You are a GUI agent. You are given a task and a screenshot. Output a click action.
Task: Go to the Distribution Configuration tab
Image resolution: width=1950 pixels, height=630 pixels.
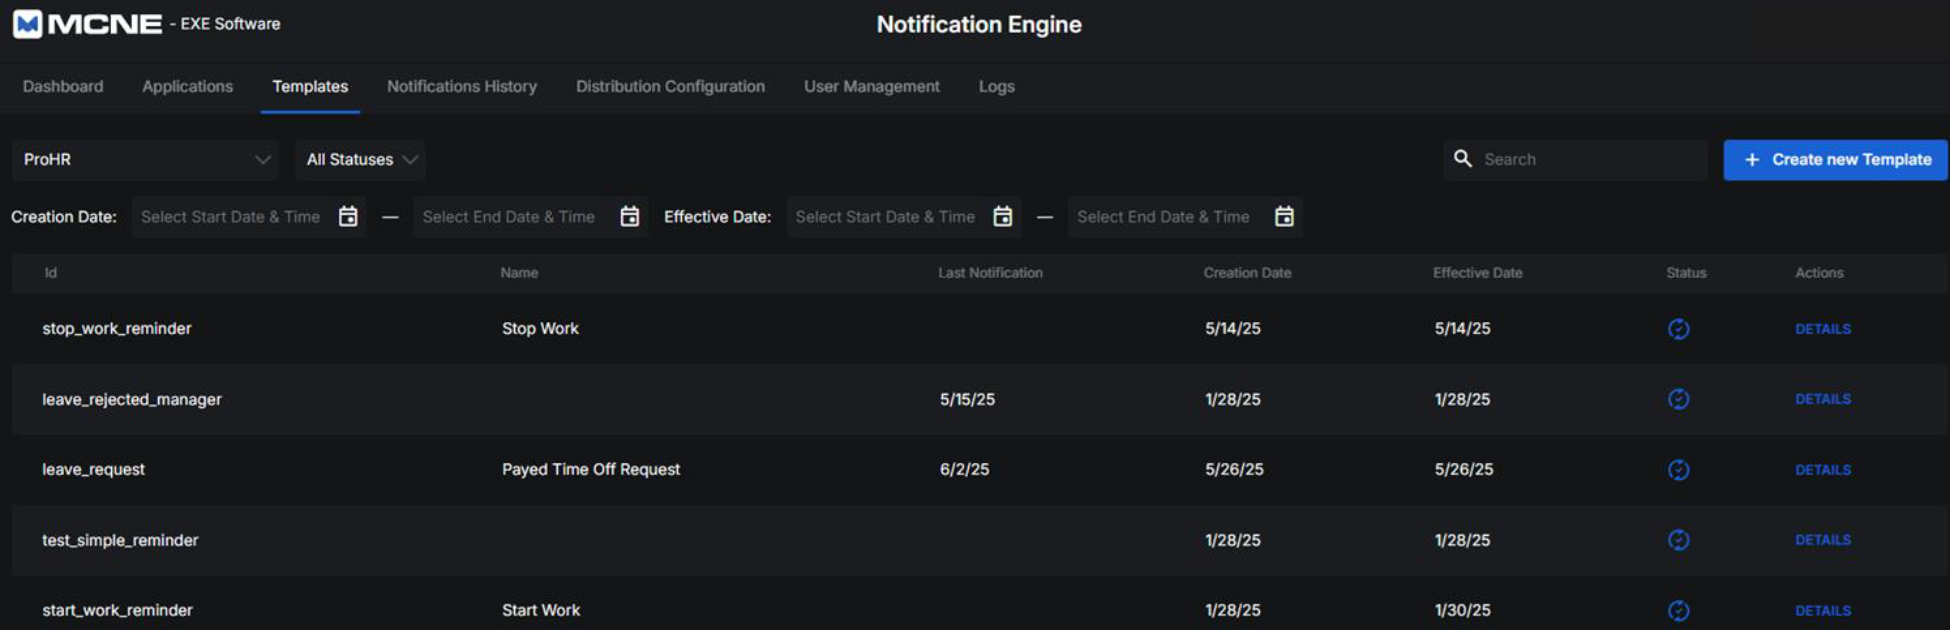point(670,87)
